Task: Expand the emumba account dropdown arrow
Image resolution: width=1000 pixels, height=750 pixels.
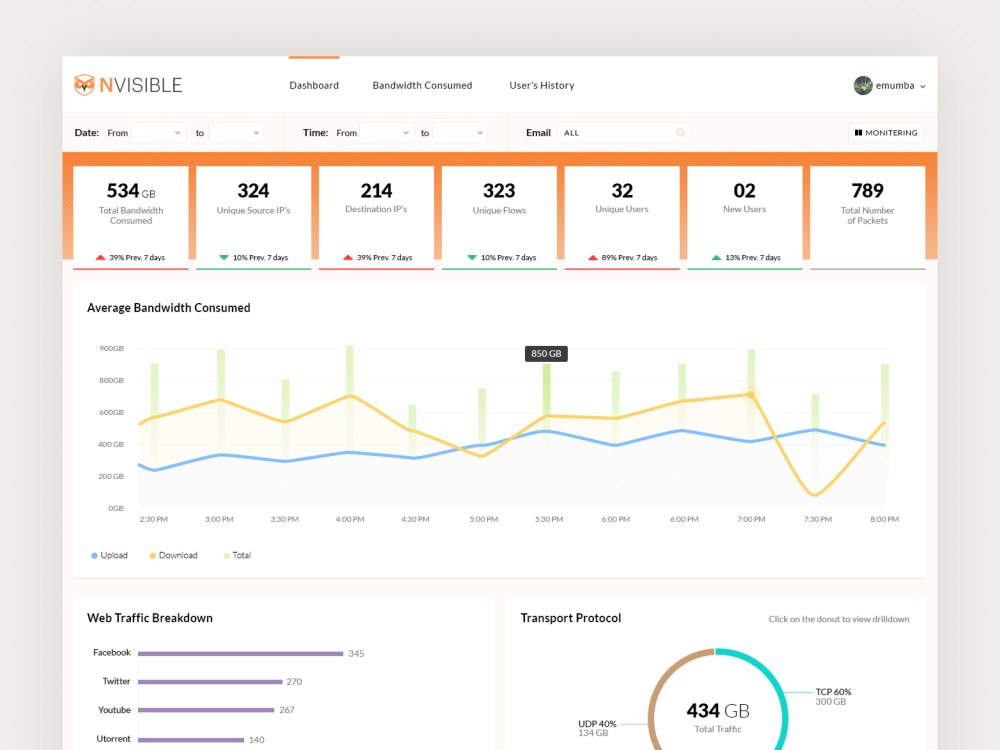Action: pyautogui.click(x=923, y=86)
